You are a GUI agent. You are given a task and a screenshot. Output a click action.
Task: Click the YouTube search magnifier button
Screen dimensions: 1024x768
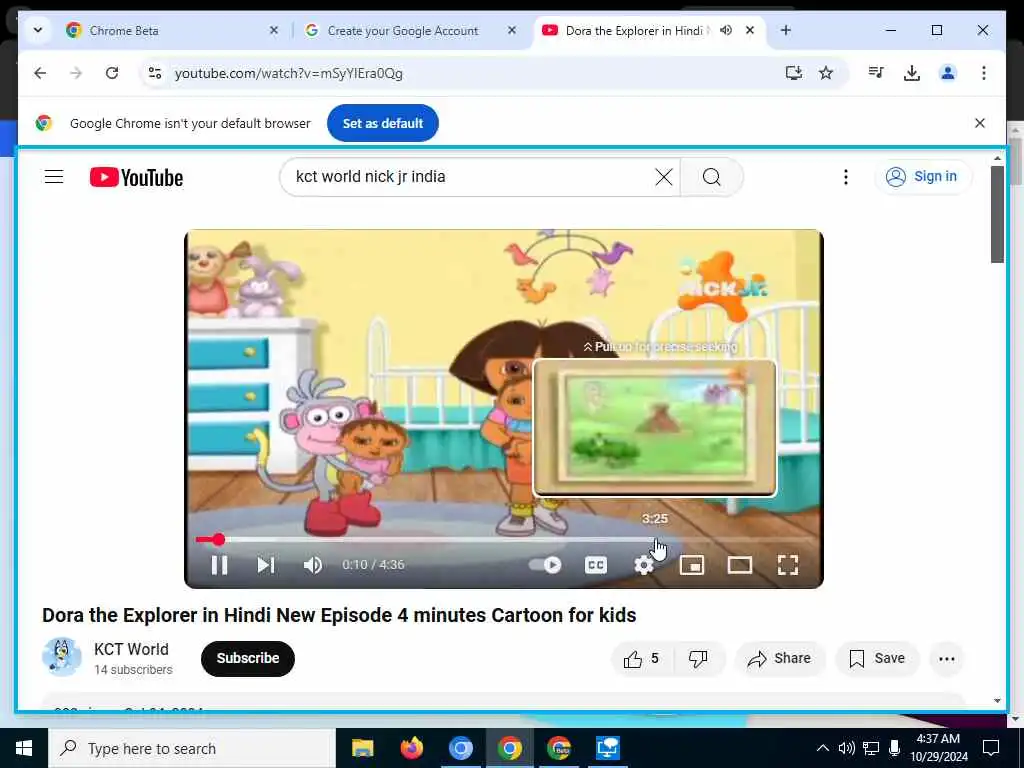click(712, 177)
